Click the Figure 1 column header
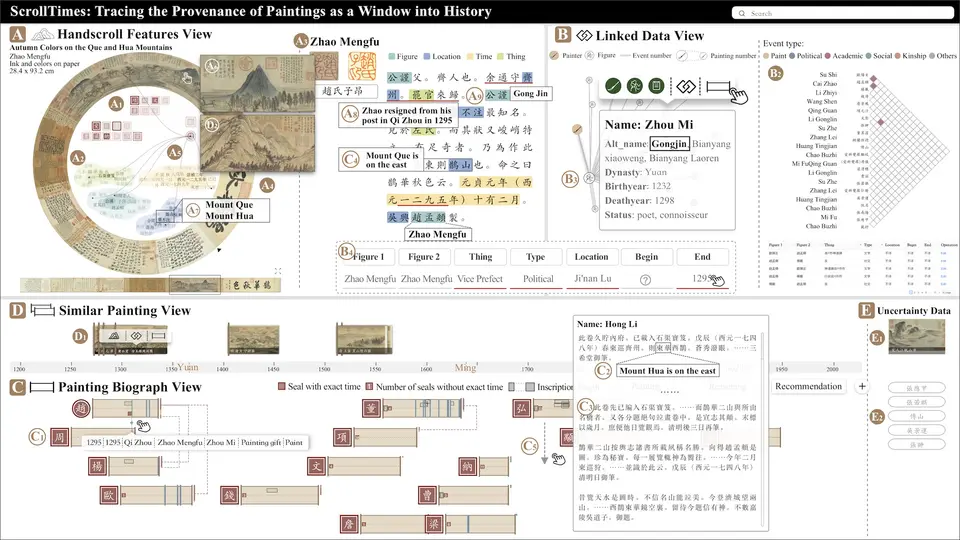Viewport: 960px width, 540px height. click(368, 257)
